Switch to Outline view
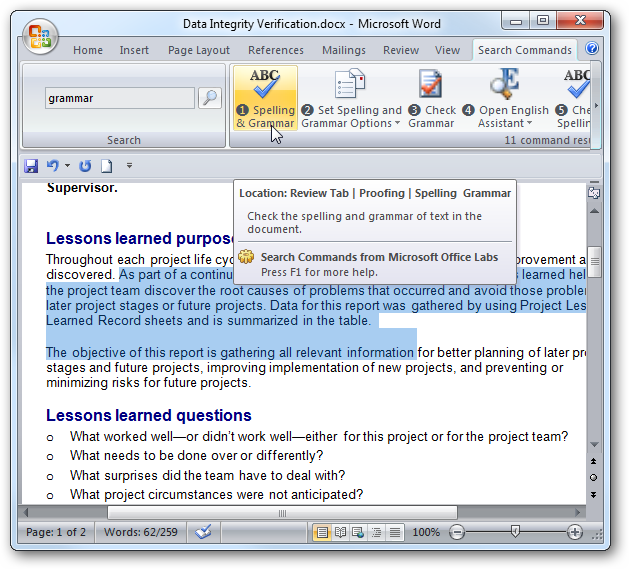This screenshot has width=629, height=569. [x=376, y=532]
